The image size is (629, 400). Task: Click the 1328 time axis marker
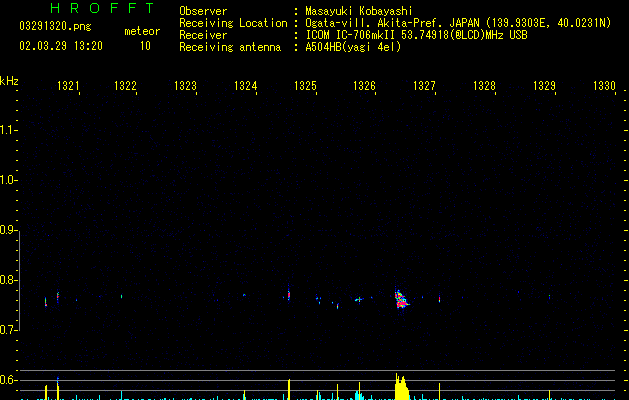[484, 86]
